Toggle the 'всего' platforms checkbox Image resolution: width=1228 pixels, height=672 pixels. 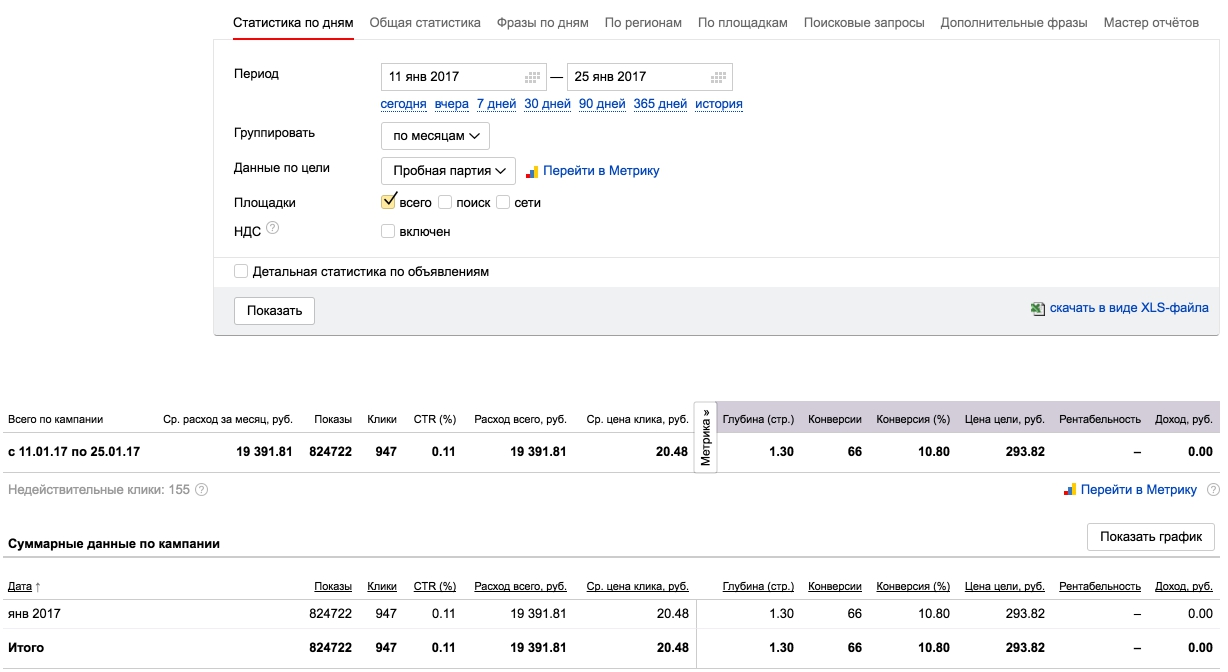[389, 202]
